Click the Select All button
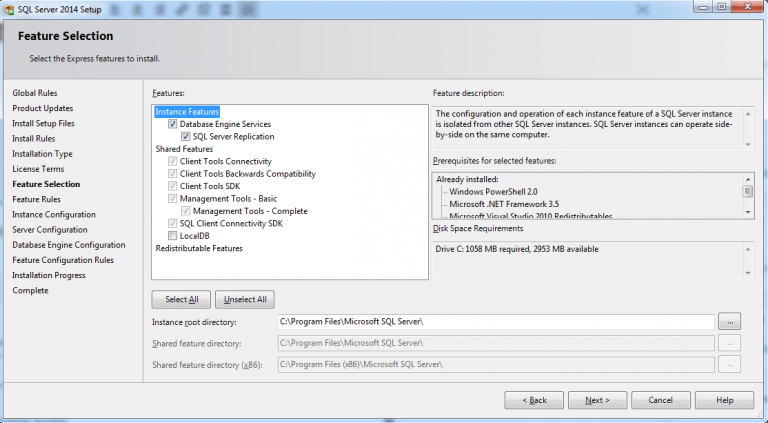Viewport: 768px width, 423px height. 181,299
